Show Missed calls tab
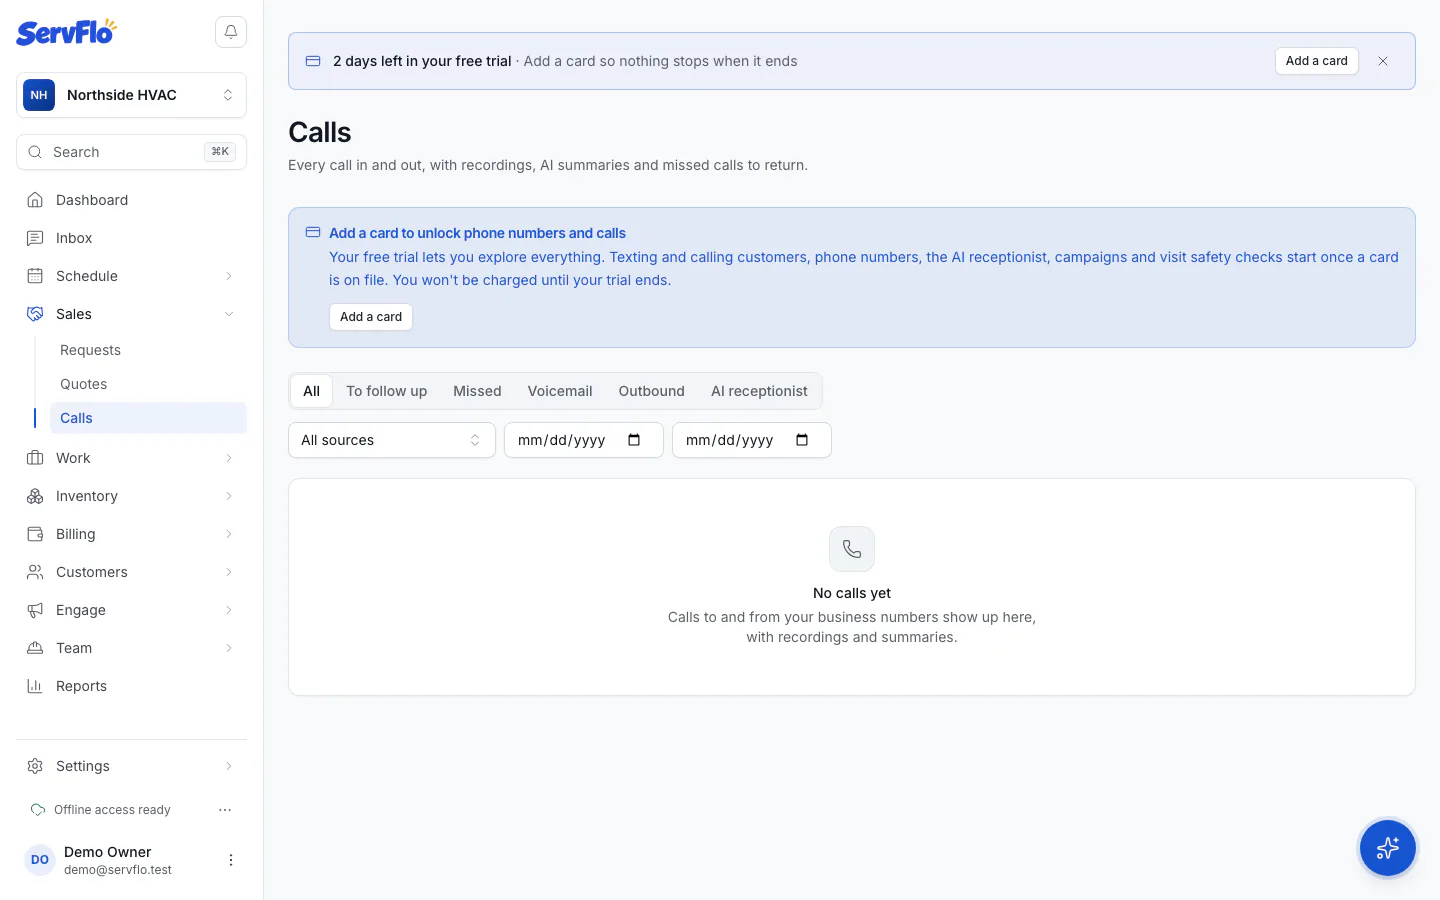The height and width of the screenshot is (900, 1440). pyautogui.click(x=477, y=391)
